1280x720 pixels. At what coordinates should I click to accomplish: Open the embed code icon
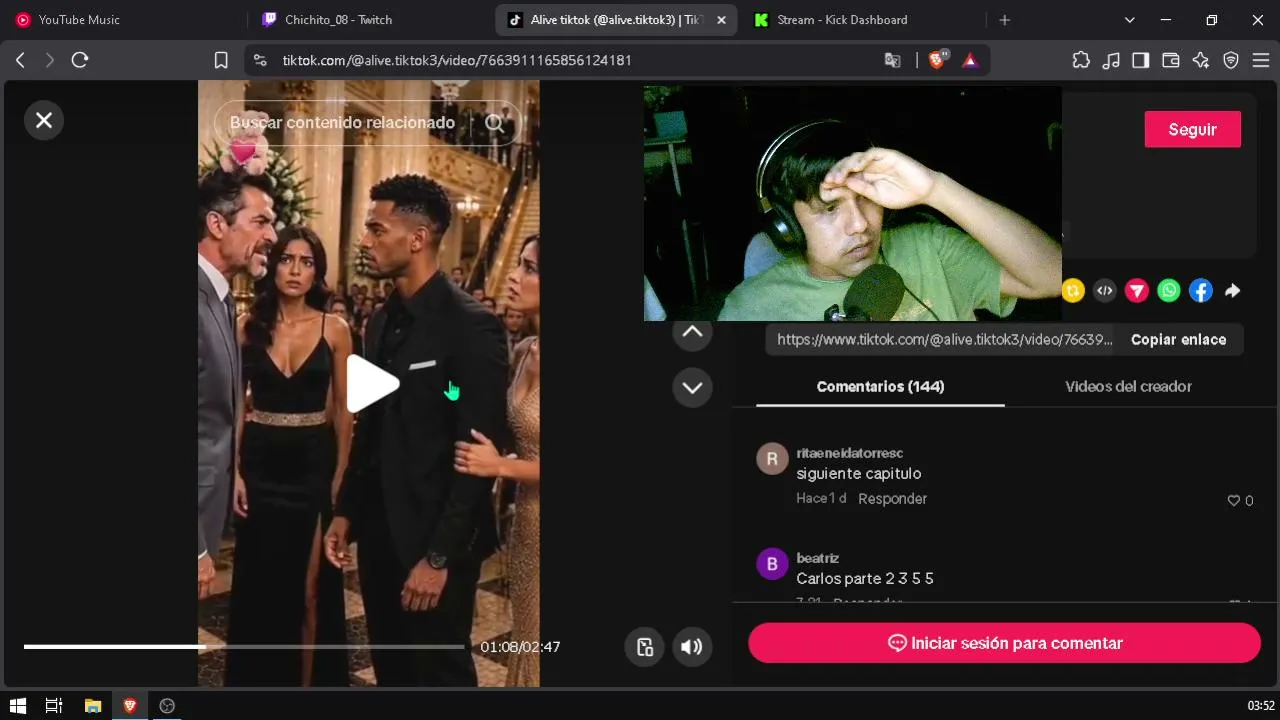[1105, 291]
